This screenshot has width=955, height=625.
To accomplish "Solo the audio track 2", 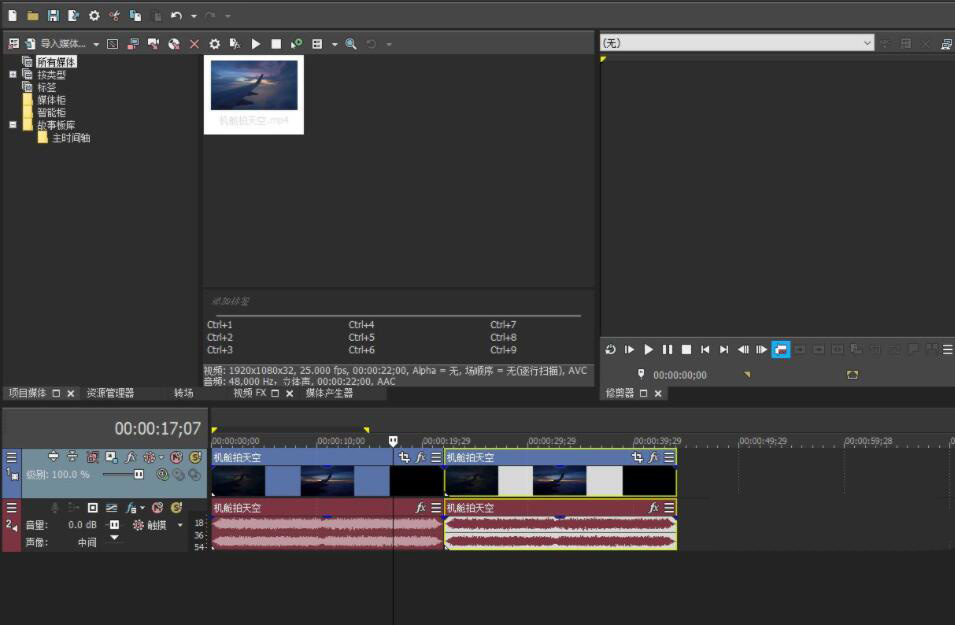I will point(174,508).
